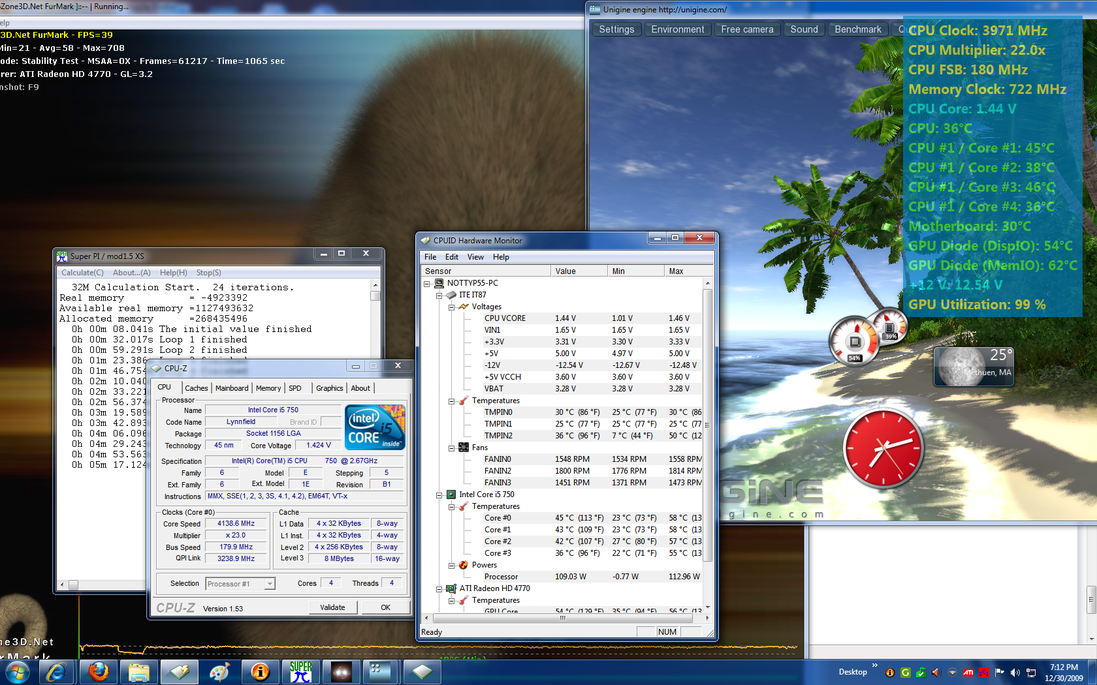Switch to the Paint palette taskbar icon
1097x685 pixels.
pos(220,673)
